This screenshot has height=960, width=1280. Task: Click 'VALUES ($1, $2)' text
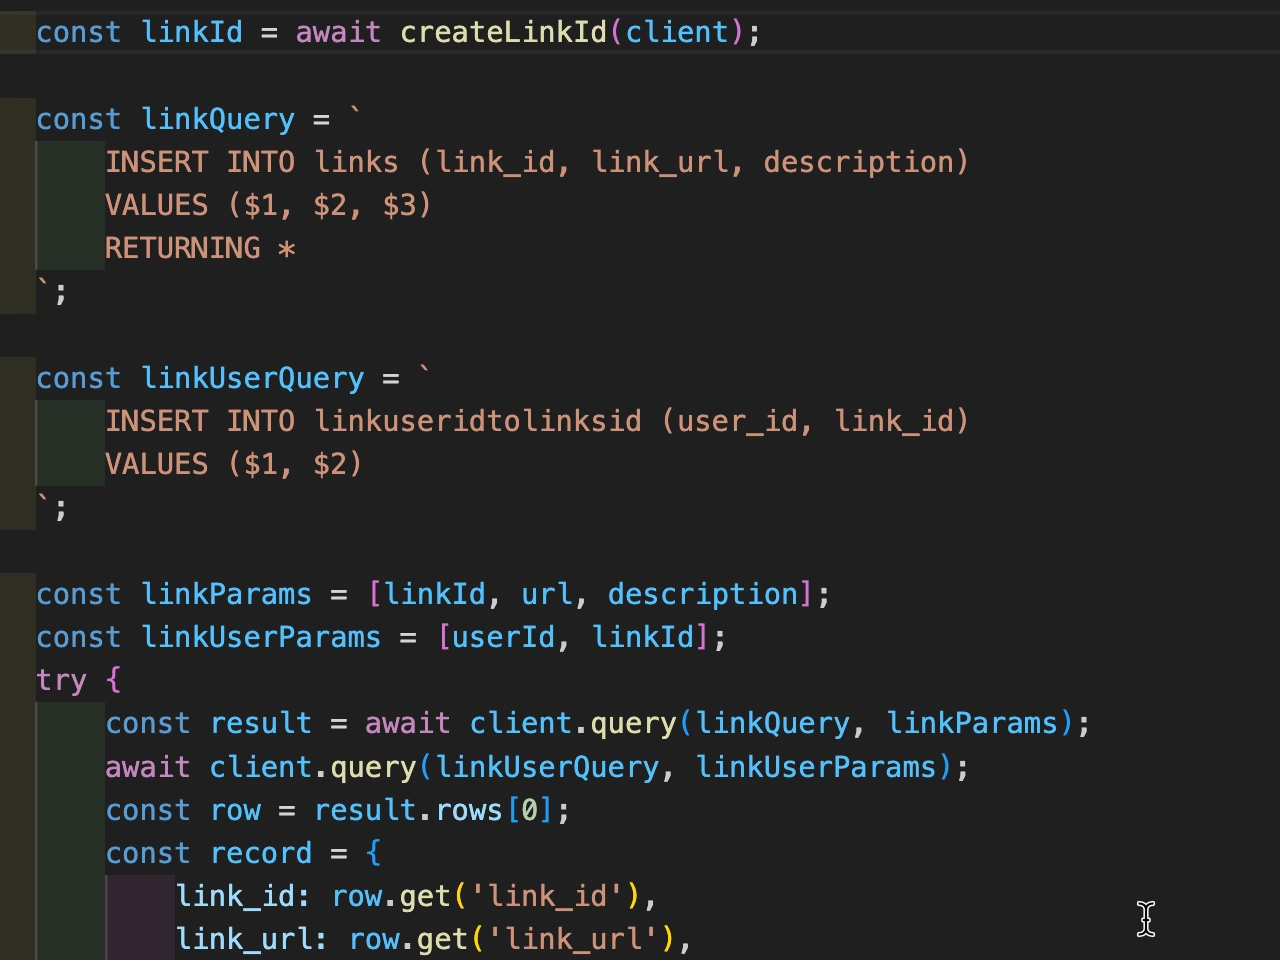click(x=234, y=464)
